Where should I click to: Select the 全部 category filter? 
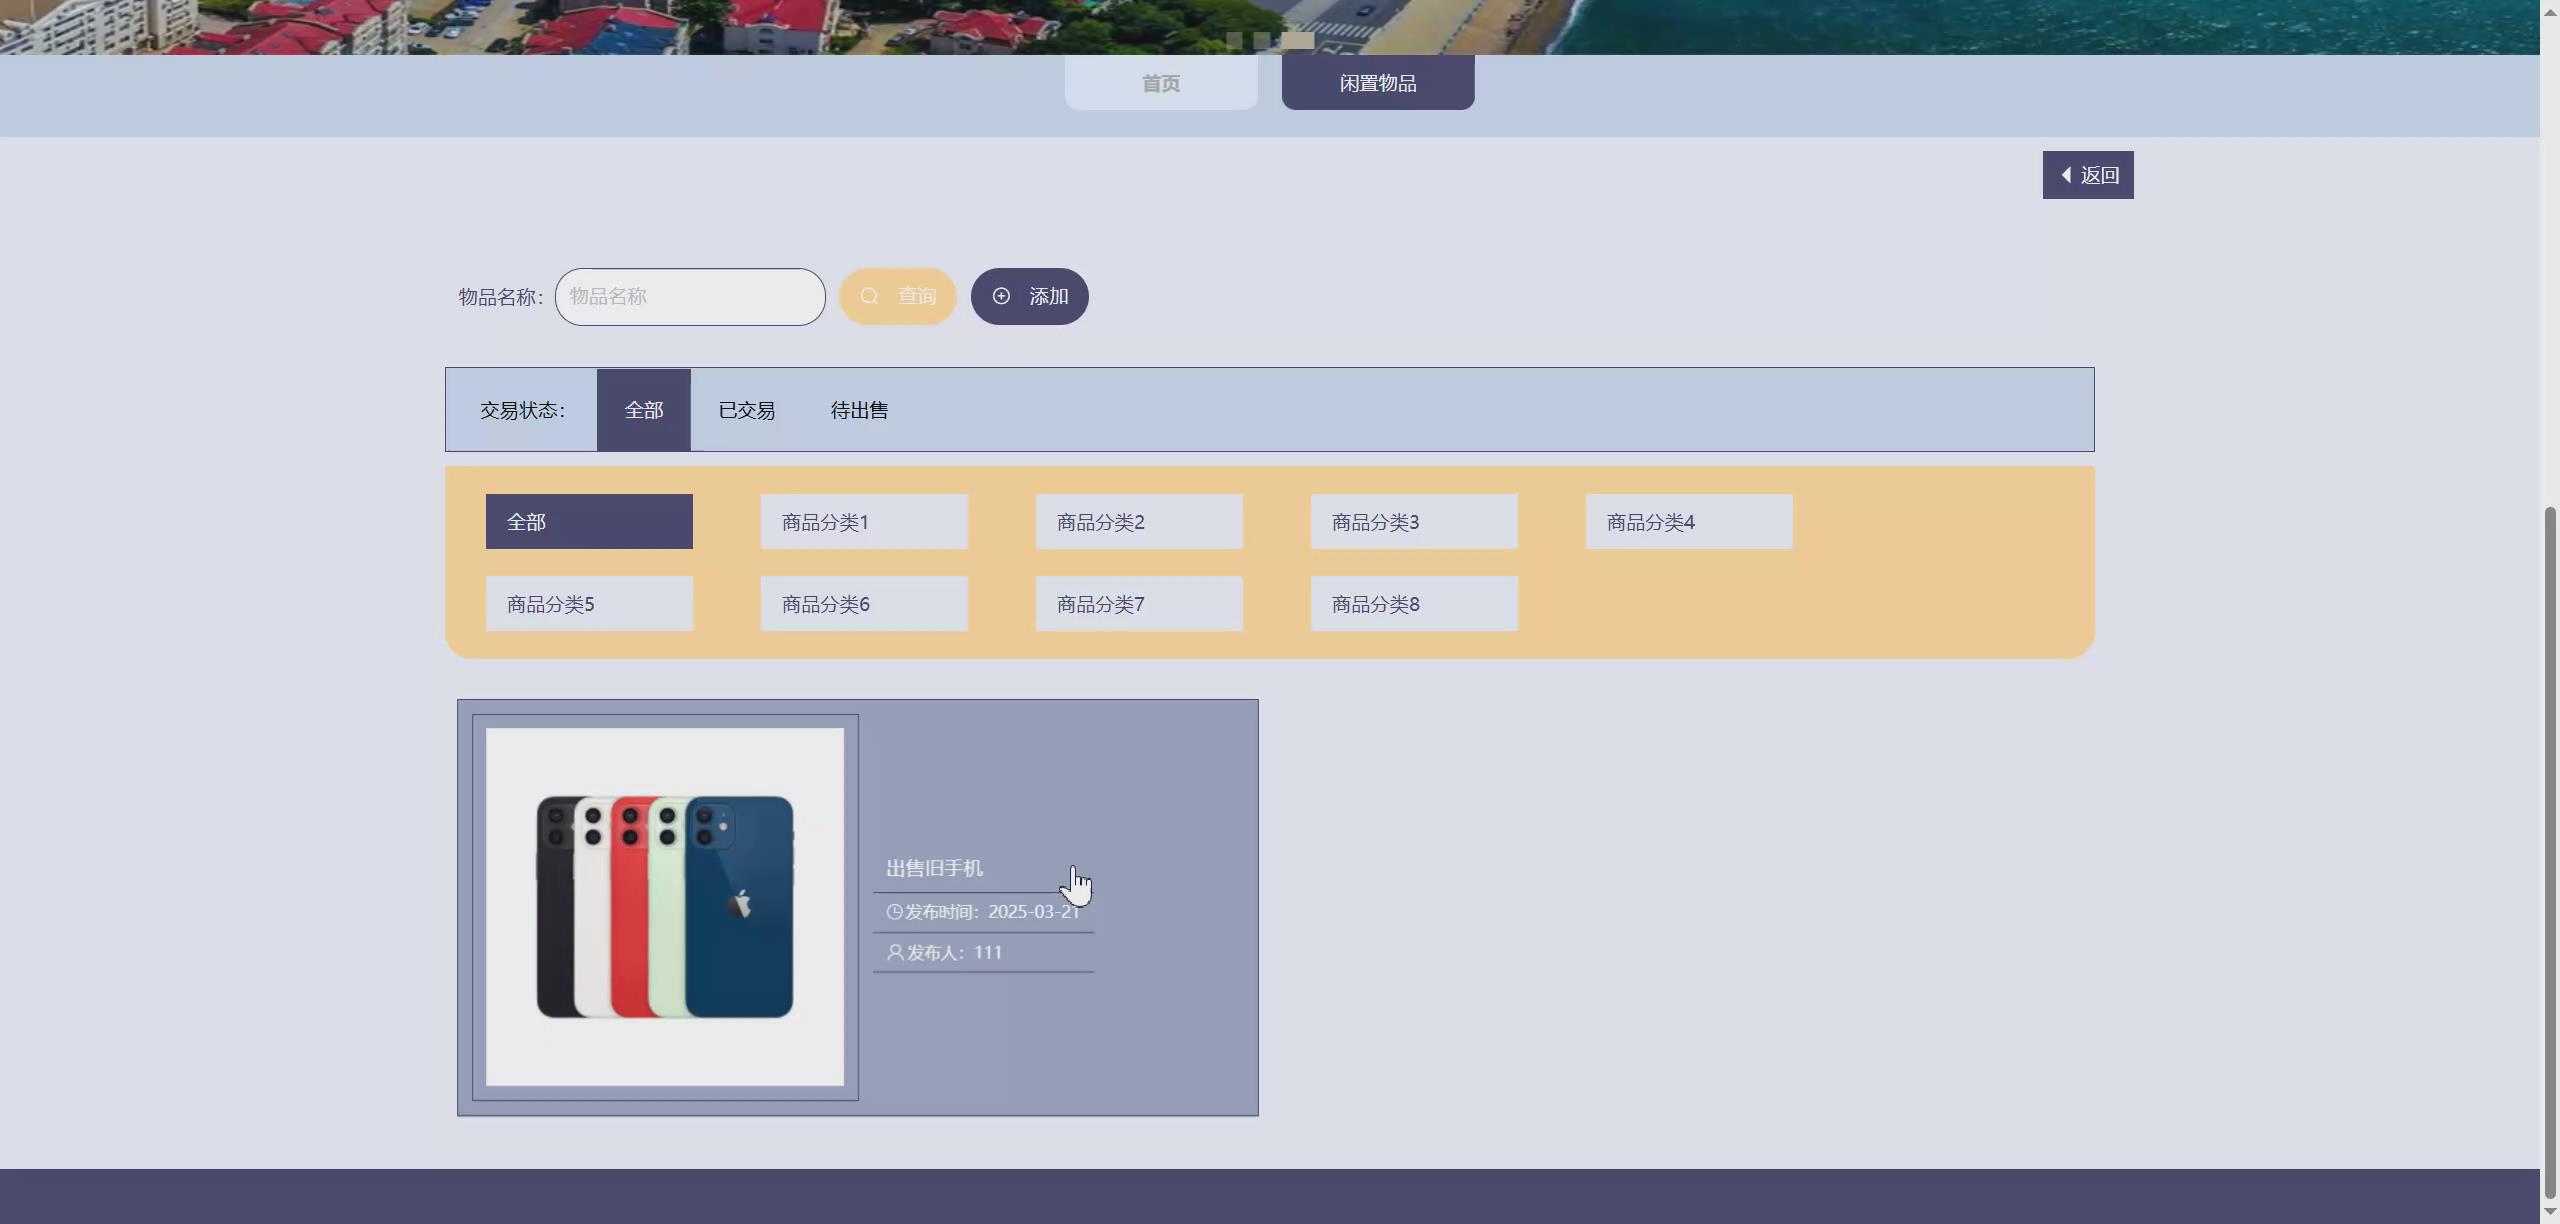pos(589,522)
